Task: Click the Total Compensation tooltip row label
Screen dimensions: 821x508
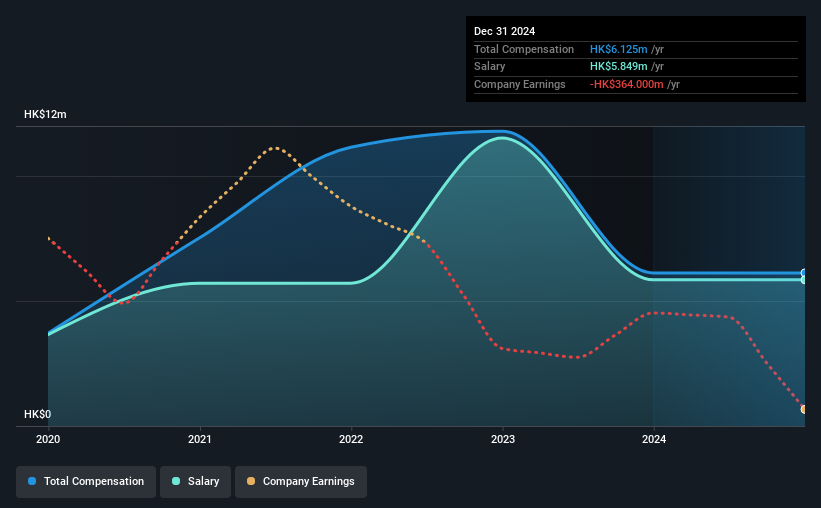Action: (x=524, y=49)
